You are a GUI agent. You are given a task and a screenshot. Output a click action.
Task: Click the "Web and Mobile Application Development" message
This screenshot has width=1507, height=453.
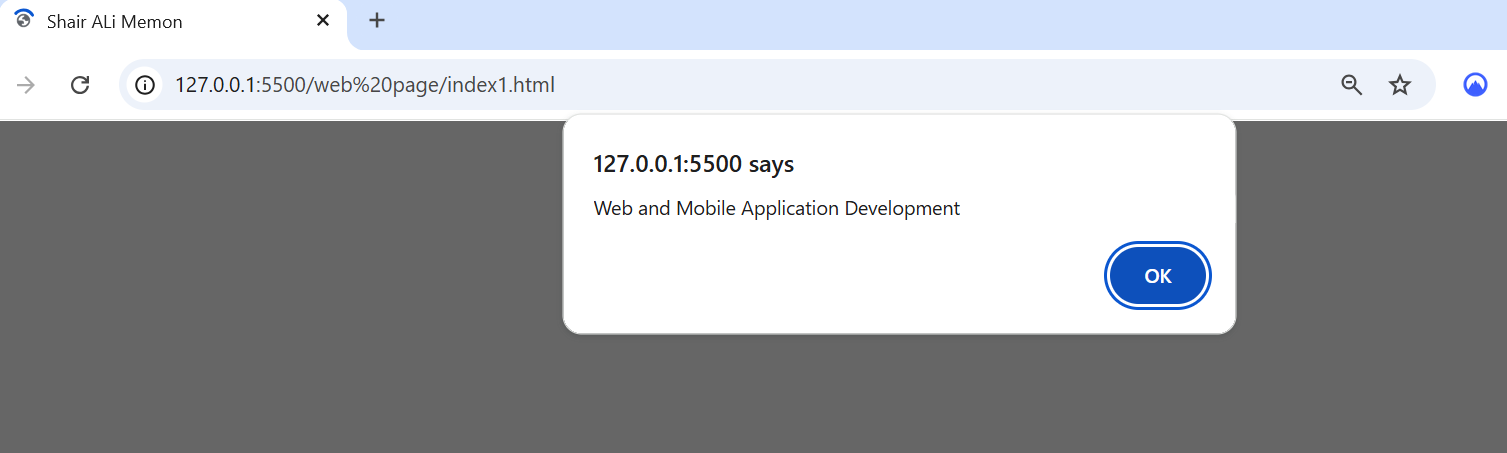(776, 208)
